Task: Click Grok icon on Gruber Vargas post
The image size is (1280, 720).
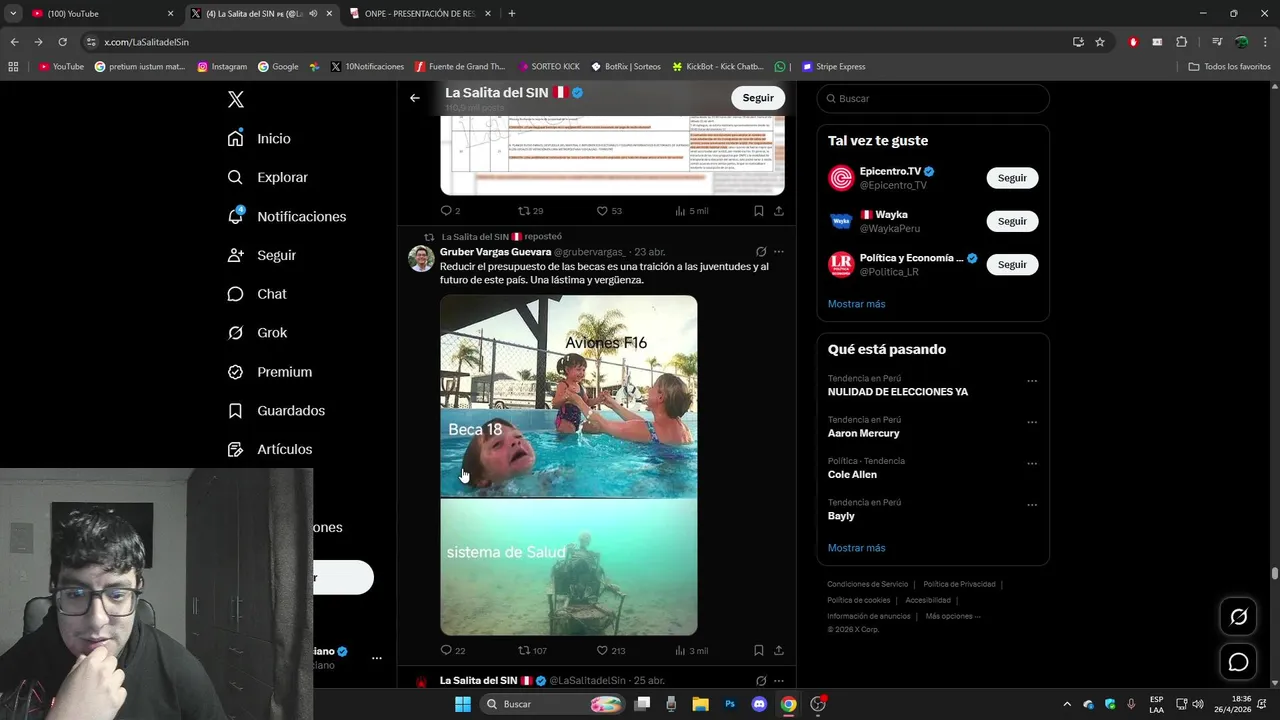Action: coord(761,252)
